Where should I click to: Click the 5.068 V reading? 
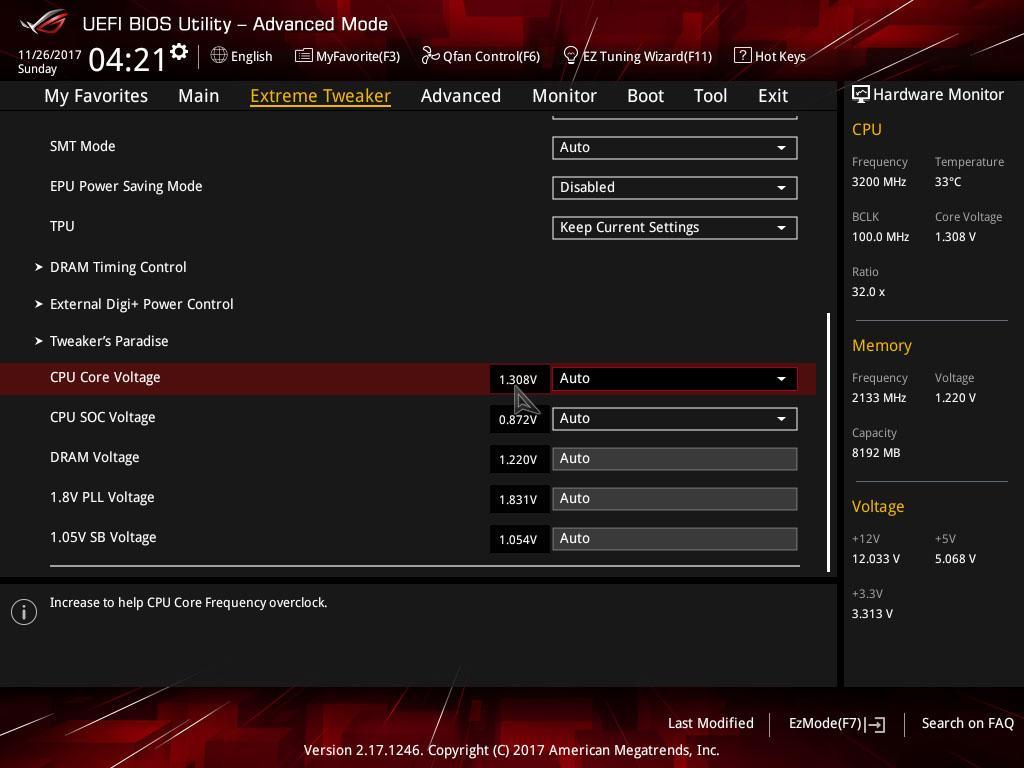[x=955, y=559]
